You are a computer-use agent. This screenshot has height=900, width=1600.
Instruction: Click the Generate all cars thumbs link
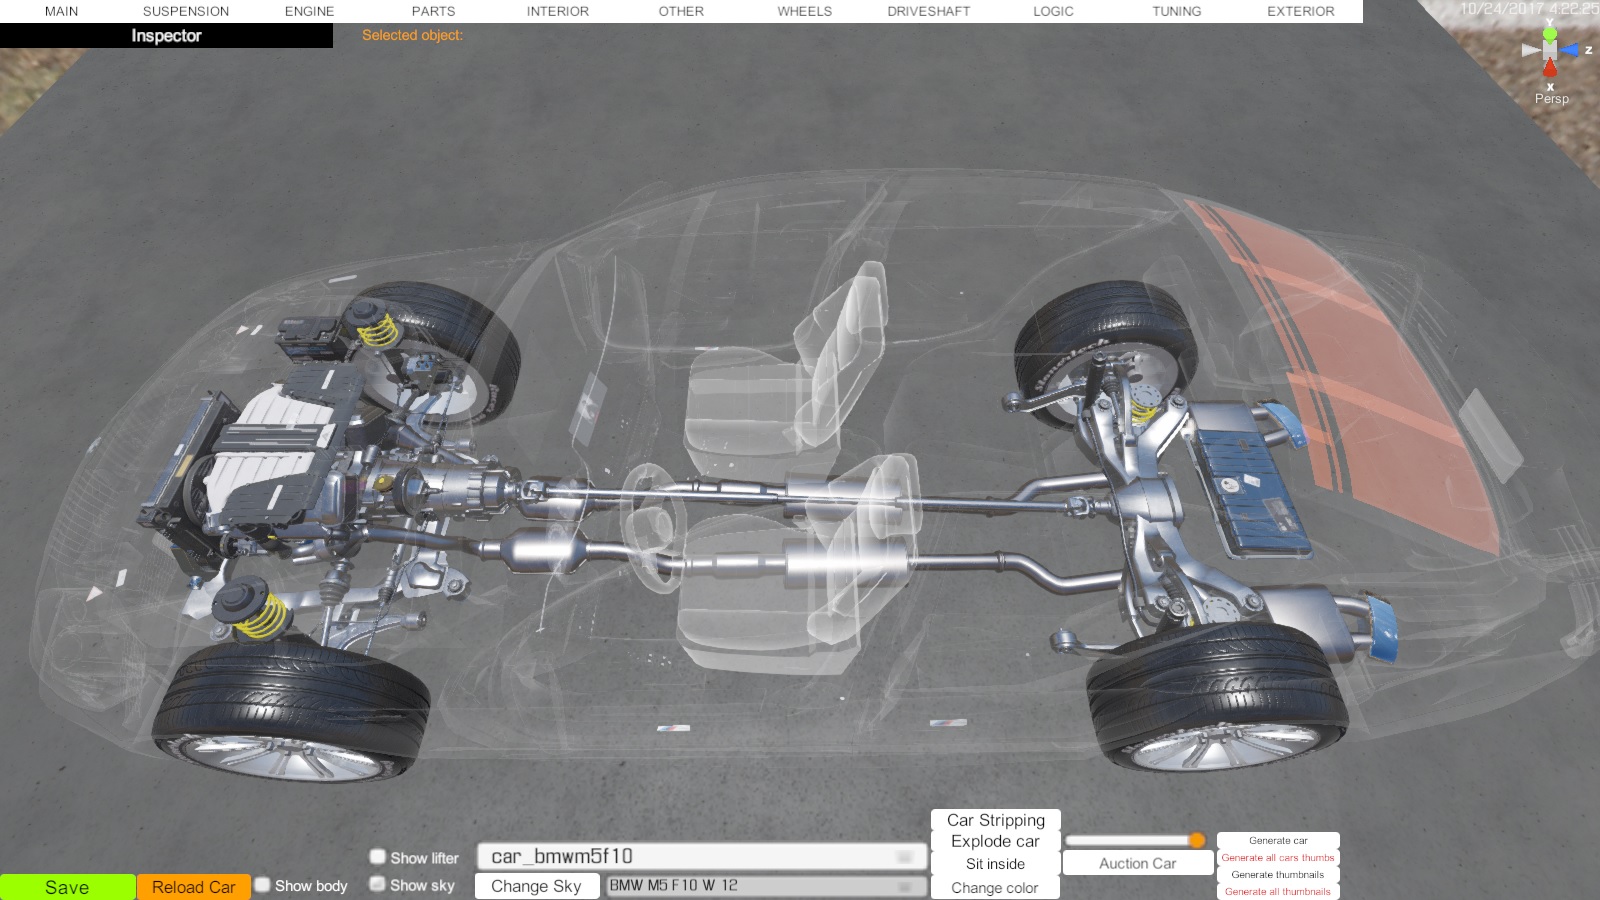(x=1277, y=858)
